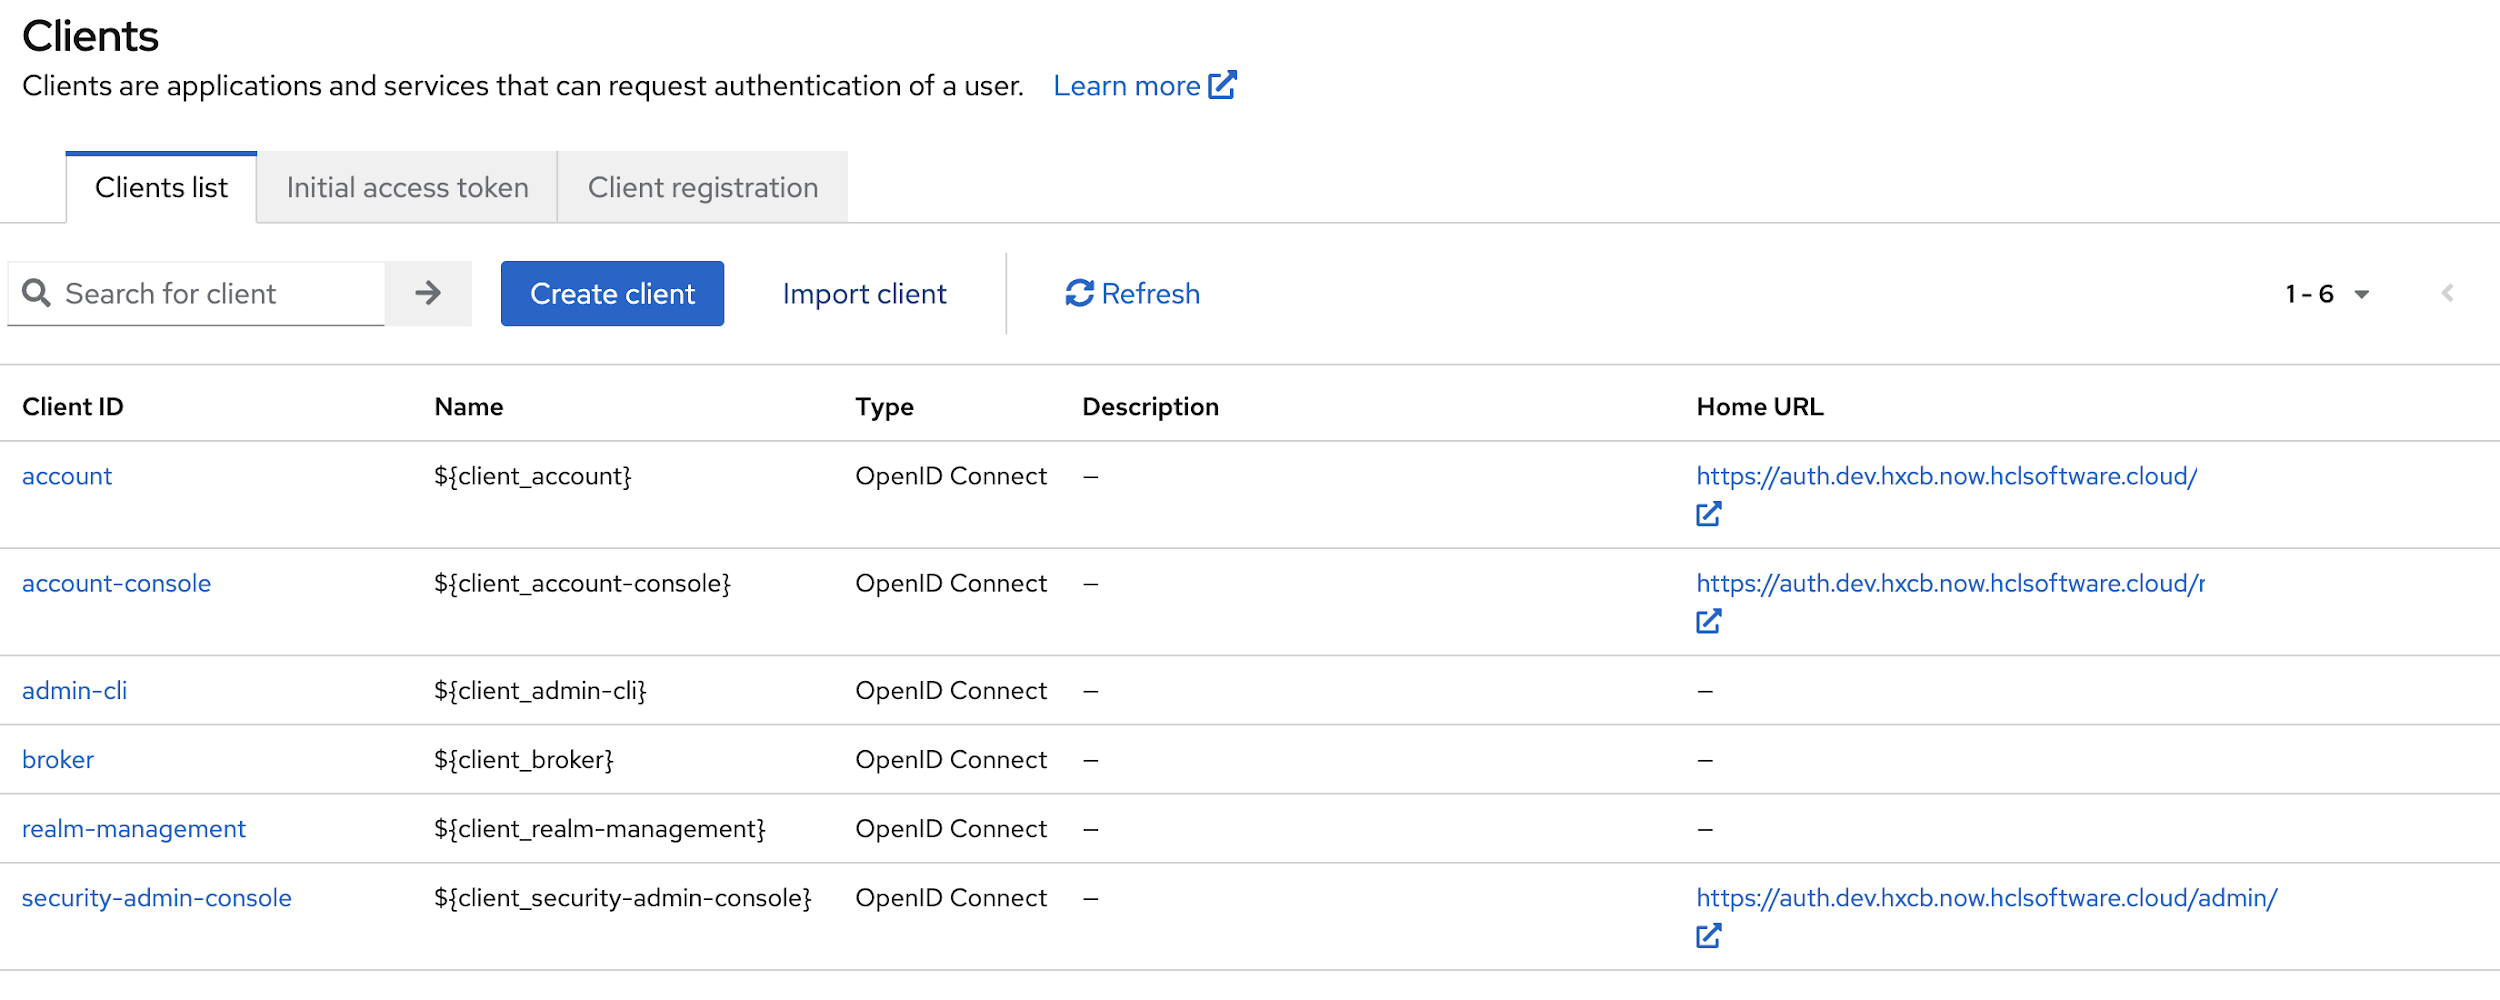Click Import client button

coord(864,294)
